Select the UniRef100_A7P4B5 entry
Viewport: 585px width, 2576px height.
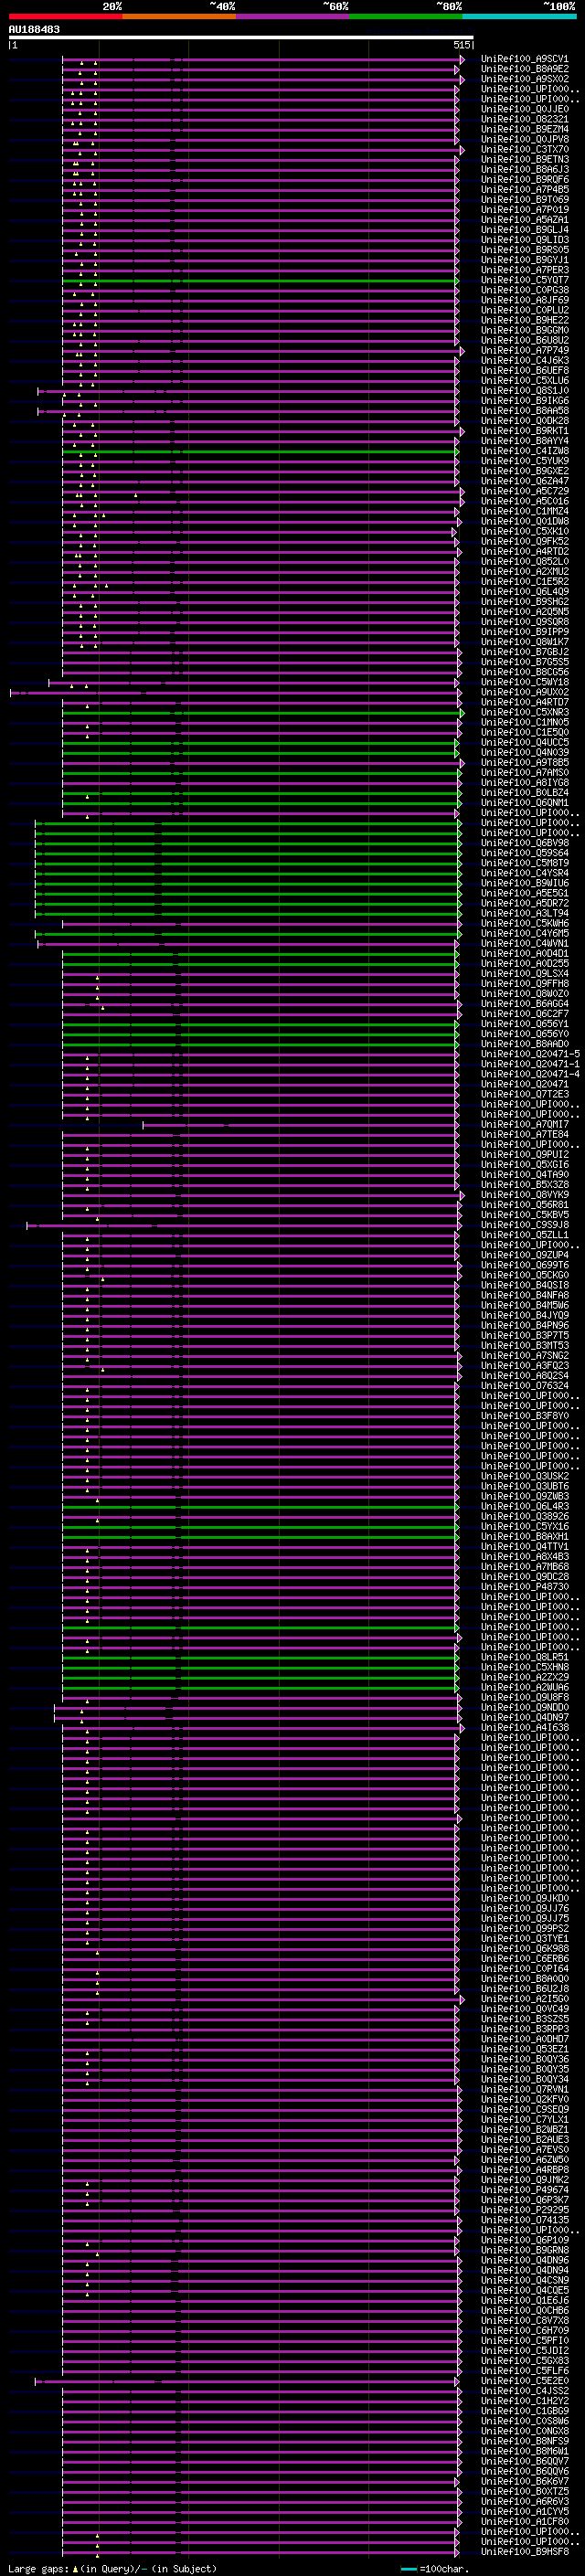(x=525, y=189)
